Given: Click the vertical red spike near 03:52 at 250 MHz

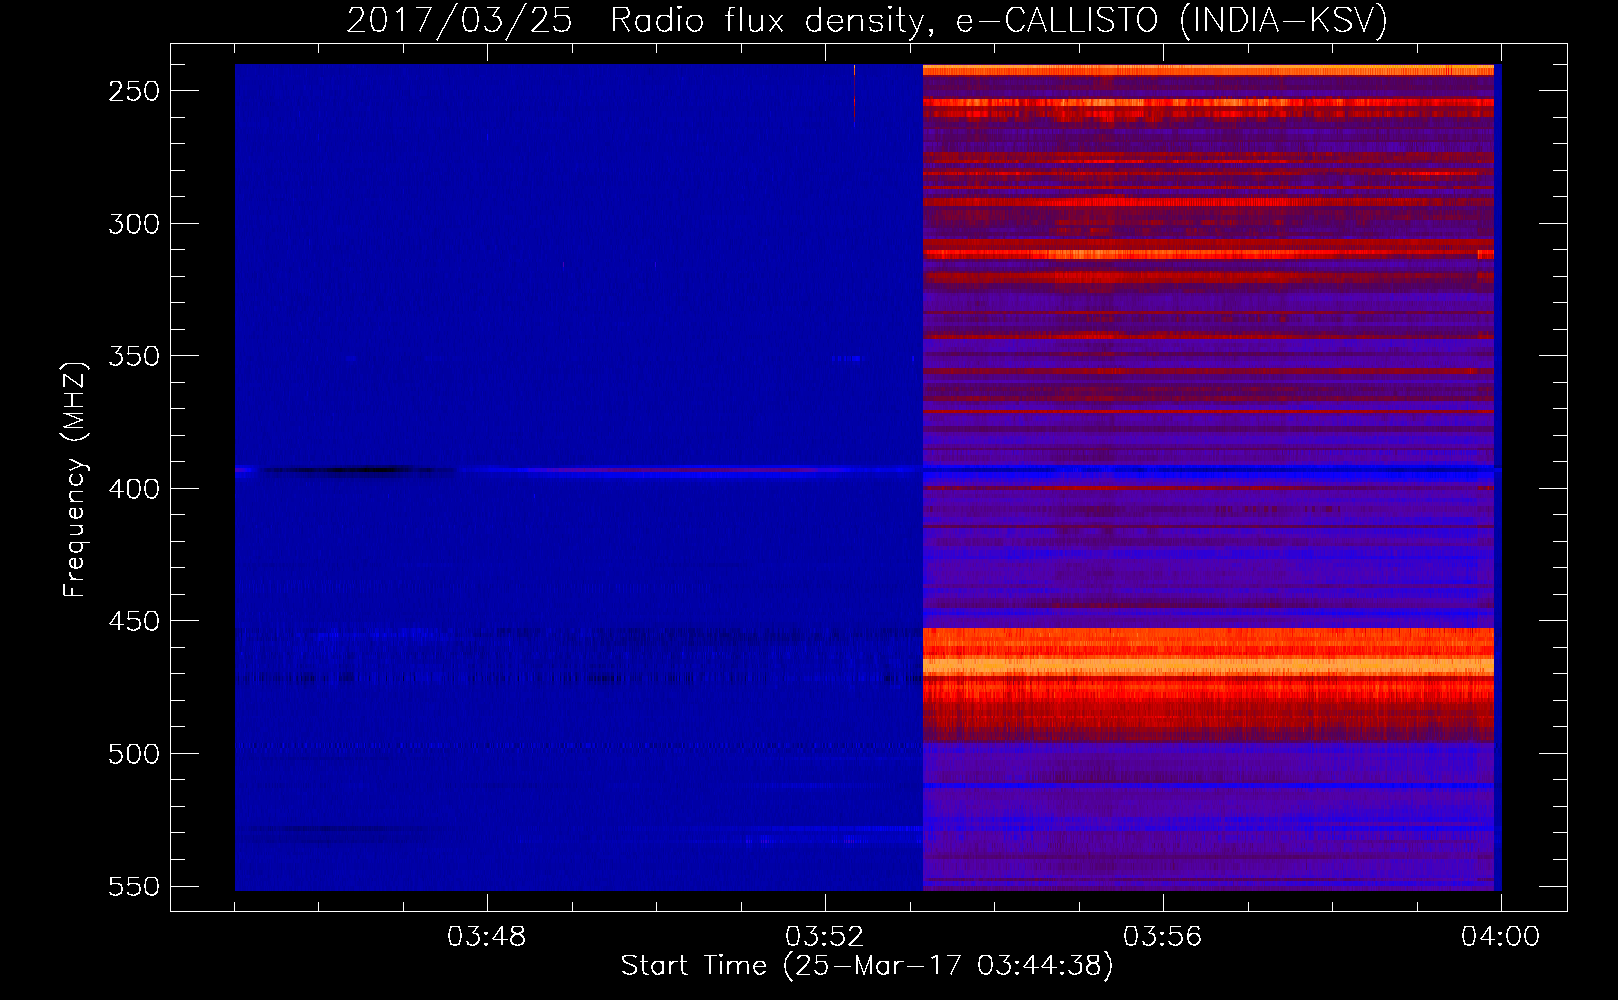Looking at the screenshot, I should tap(854, 95).
